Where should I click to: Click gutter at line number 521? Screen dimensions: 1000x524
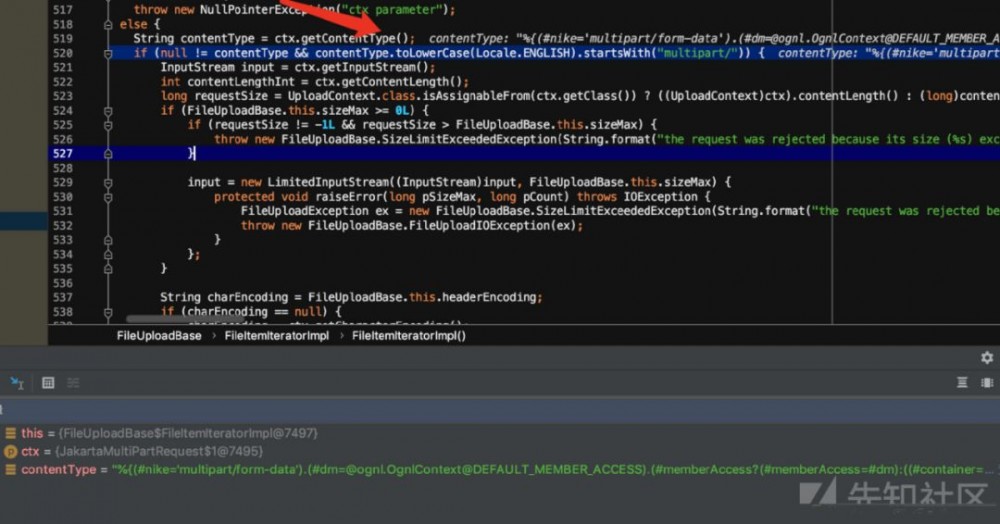(62, 67)
